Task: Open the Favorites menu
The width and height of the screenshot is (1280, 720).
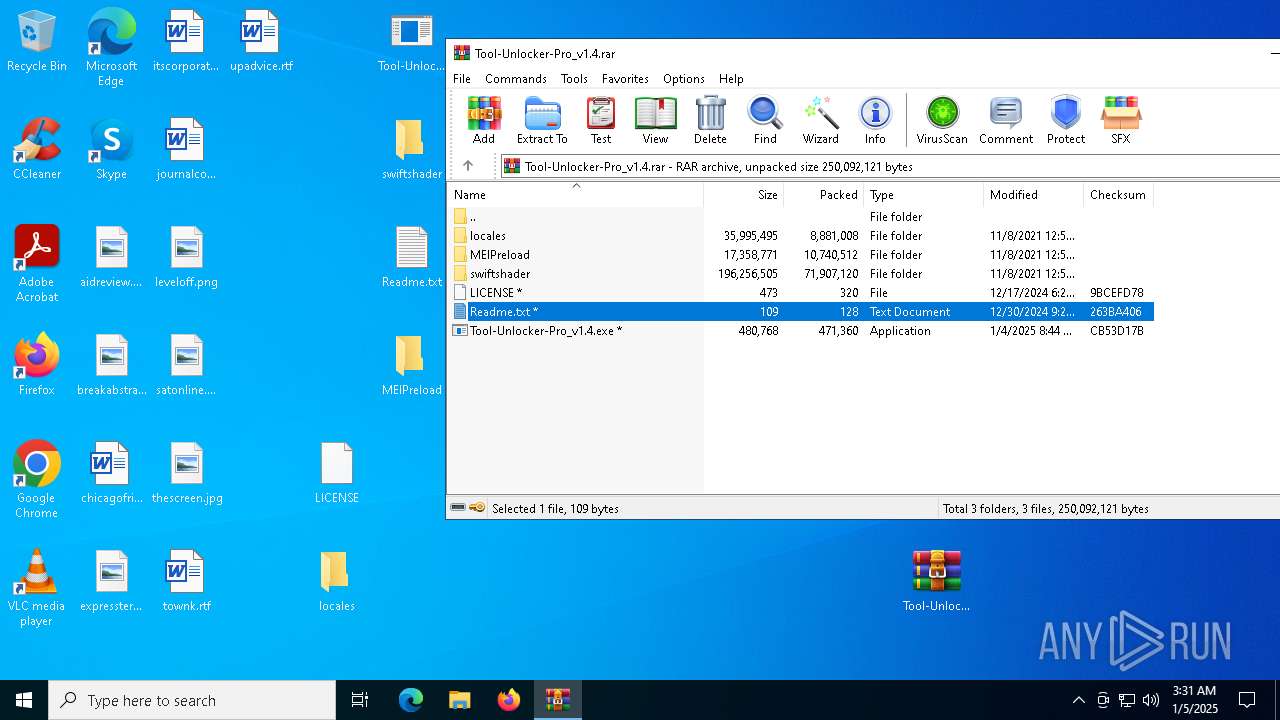Action: (625, 78)
